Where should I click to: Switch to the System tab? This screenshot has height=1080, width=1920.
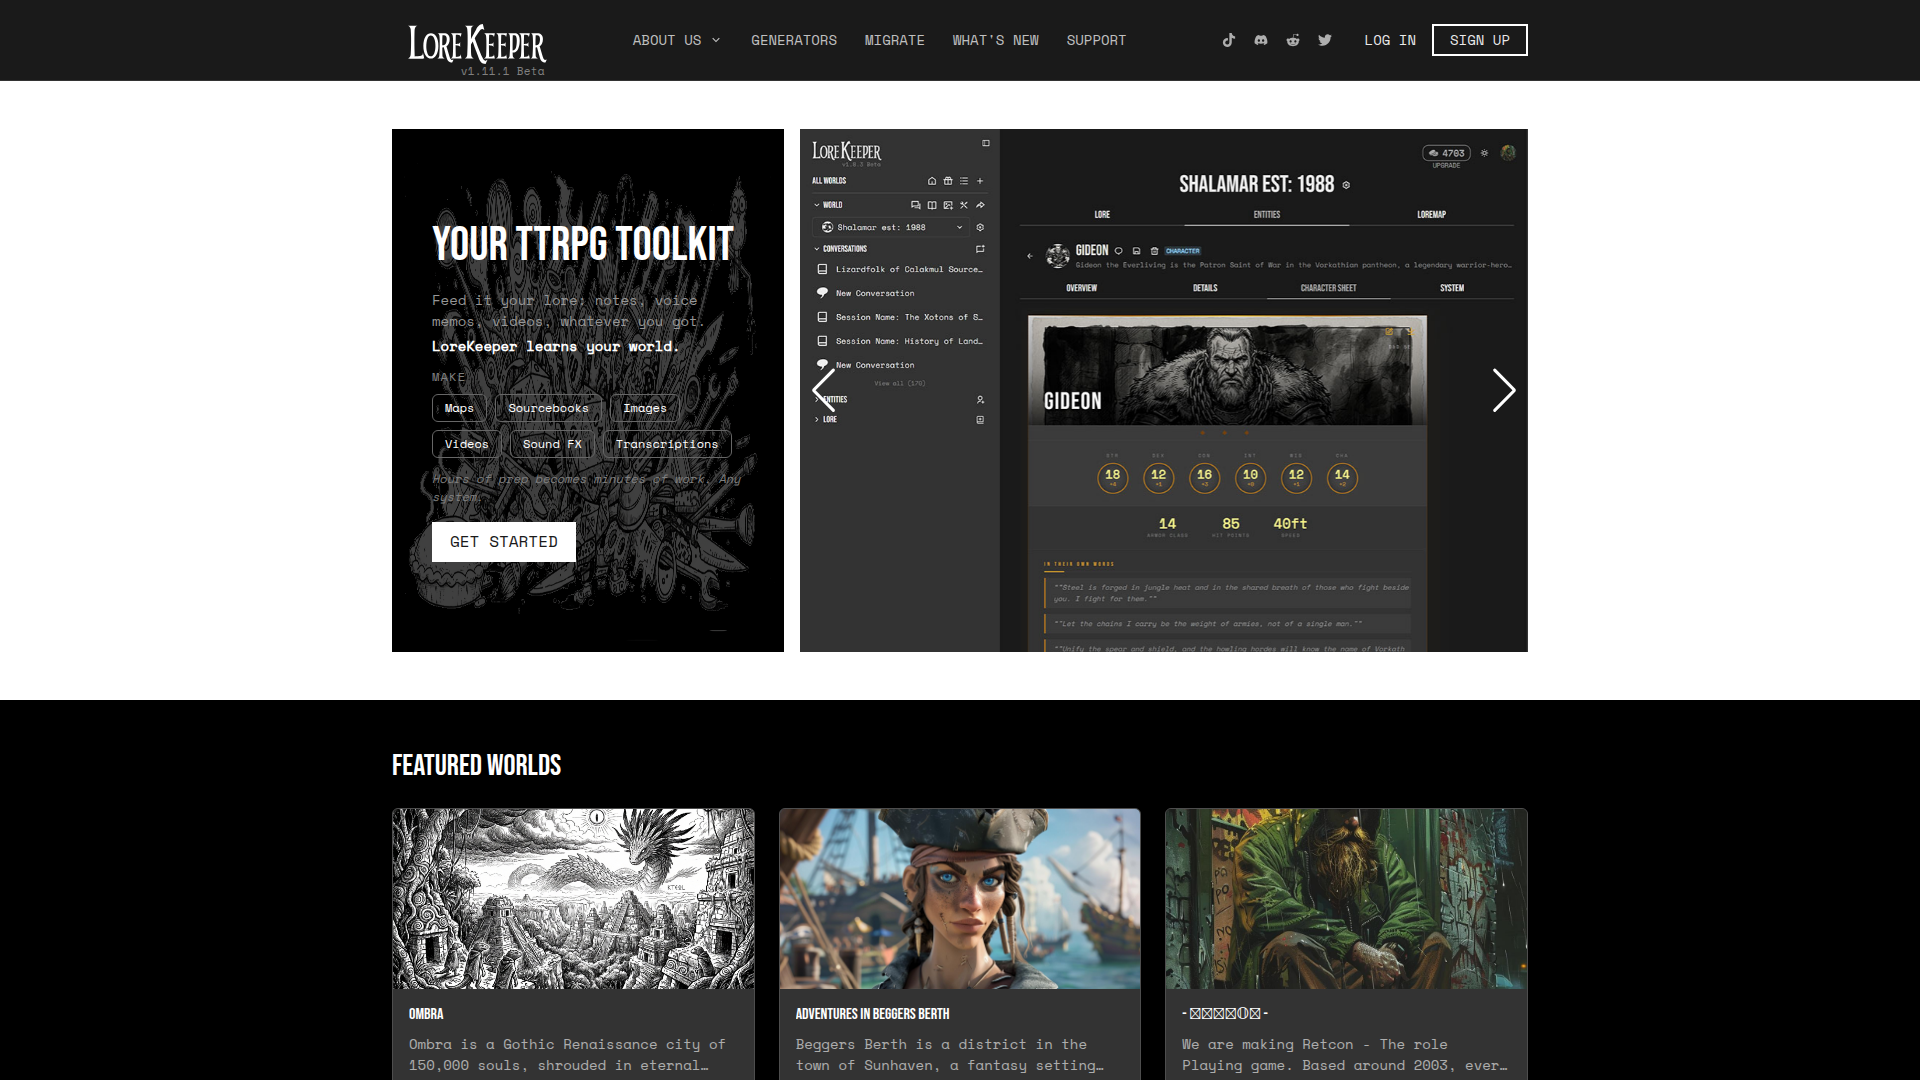[x=1452, y=288]
